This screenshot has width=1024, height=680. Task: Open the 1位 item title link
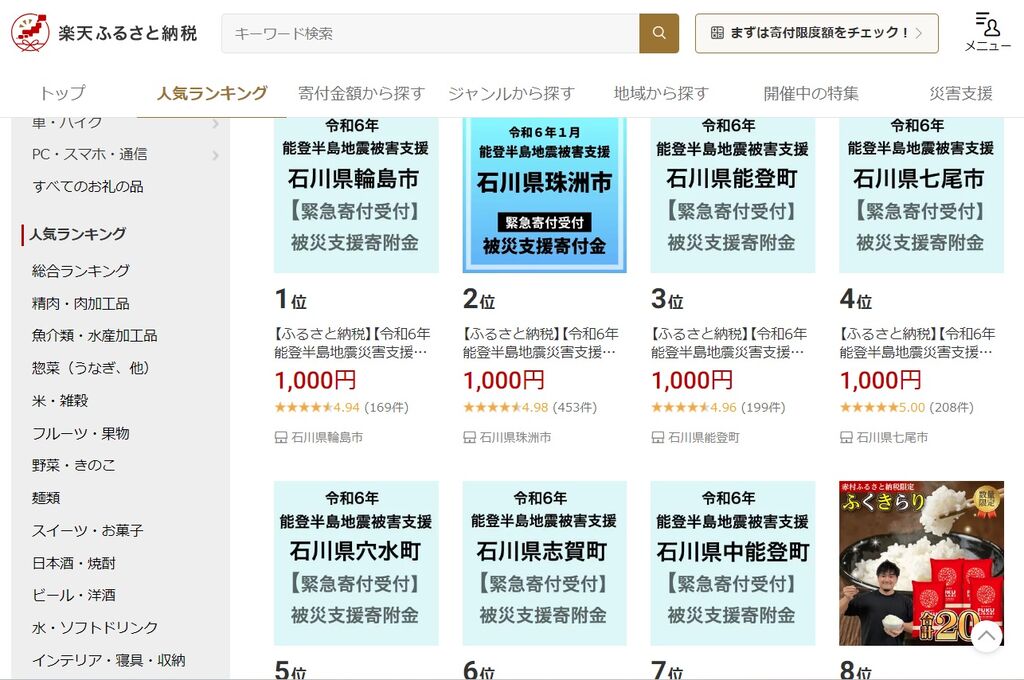353,343
